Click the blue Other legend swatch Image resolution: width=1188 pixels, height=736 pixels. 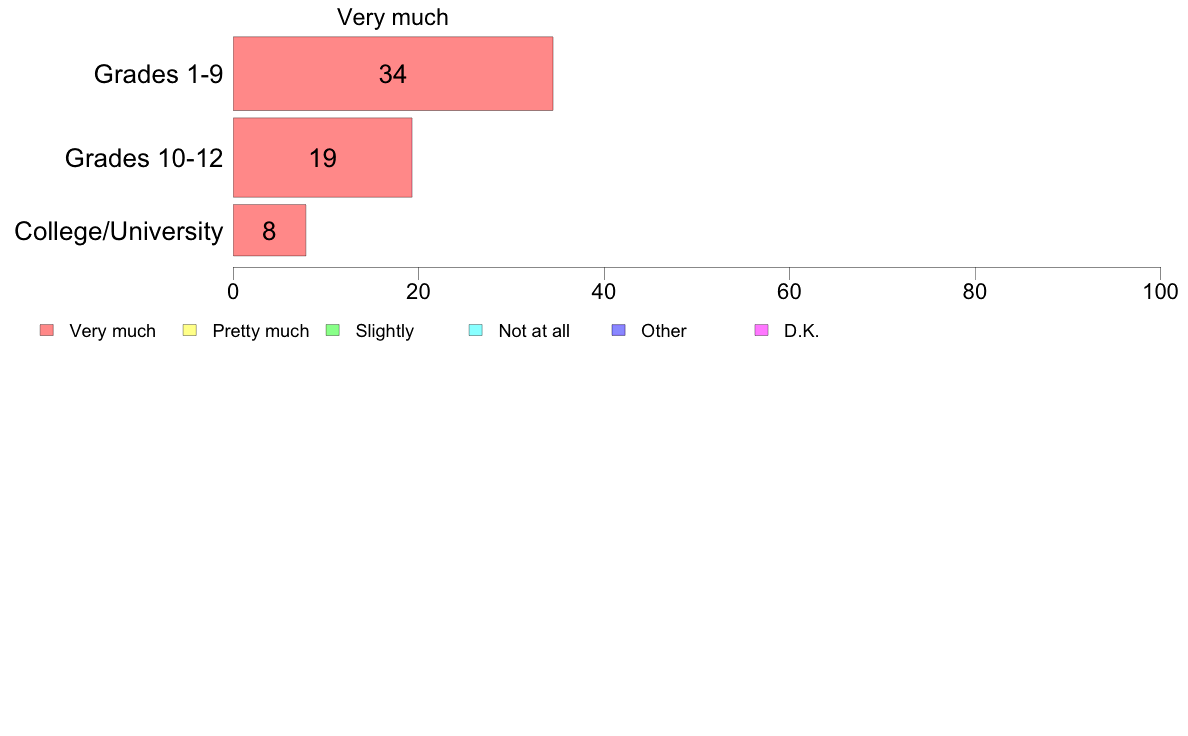point(618,330)
